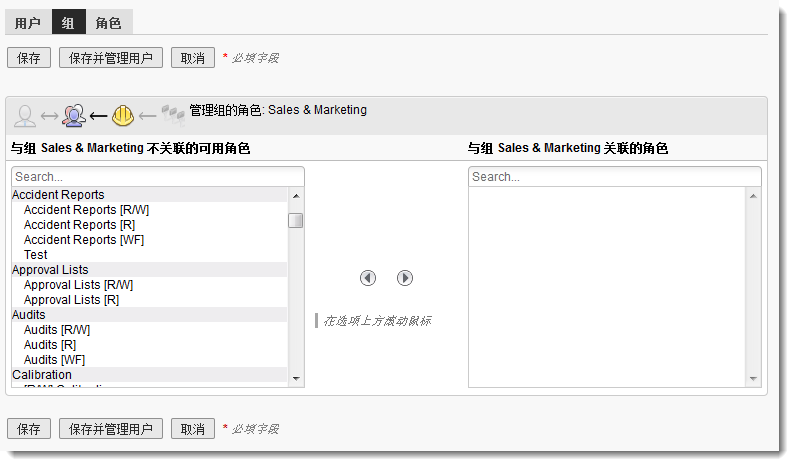Select Accident Reports [R/W] role
Image resolution: width=794 pixels, height=466 pixels.
pos(149,210)
